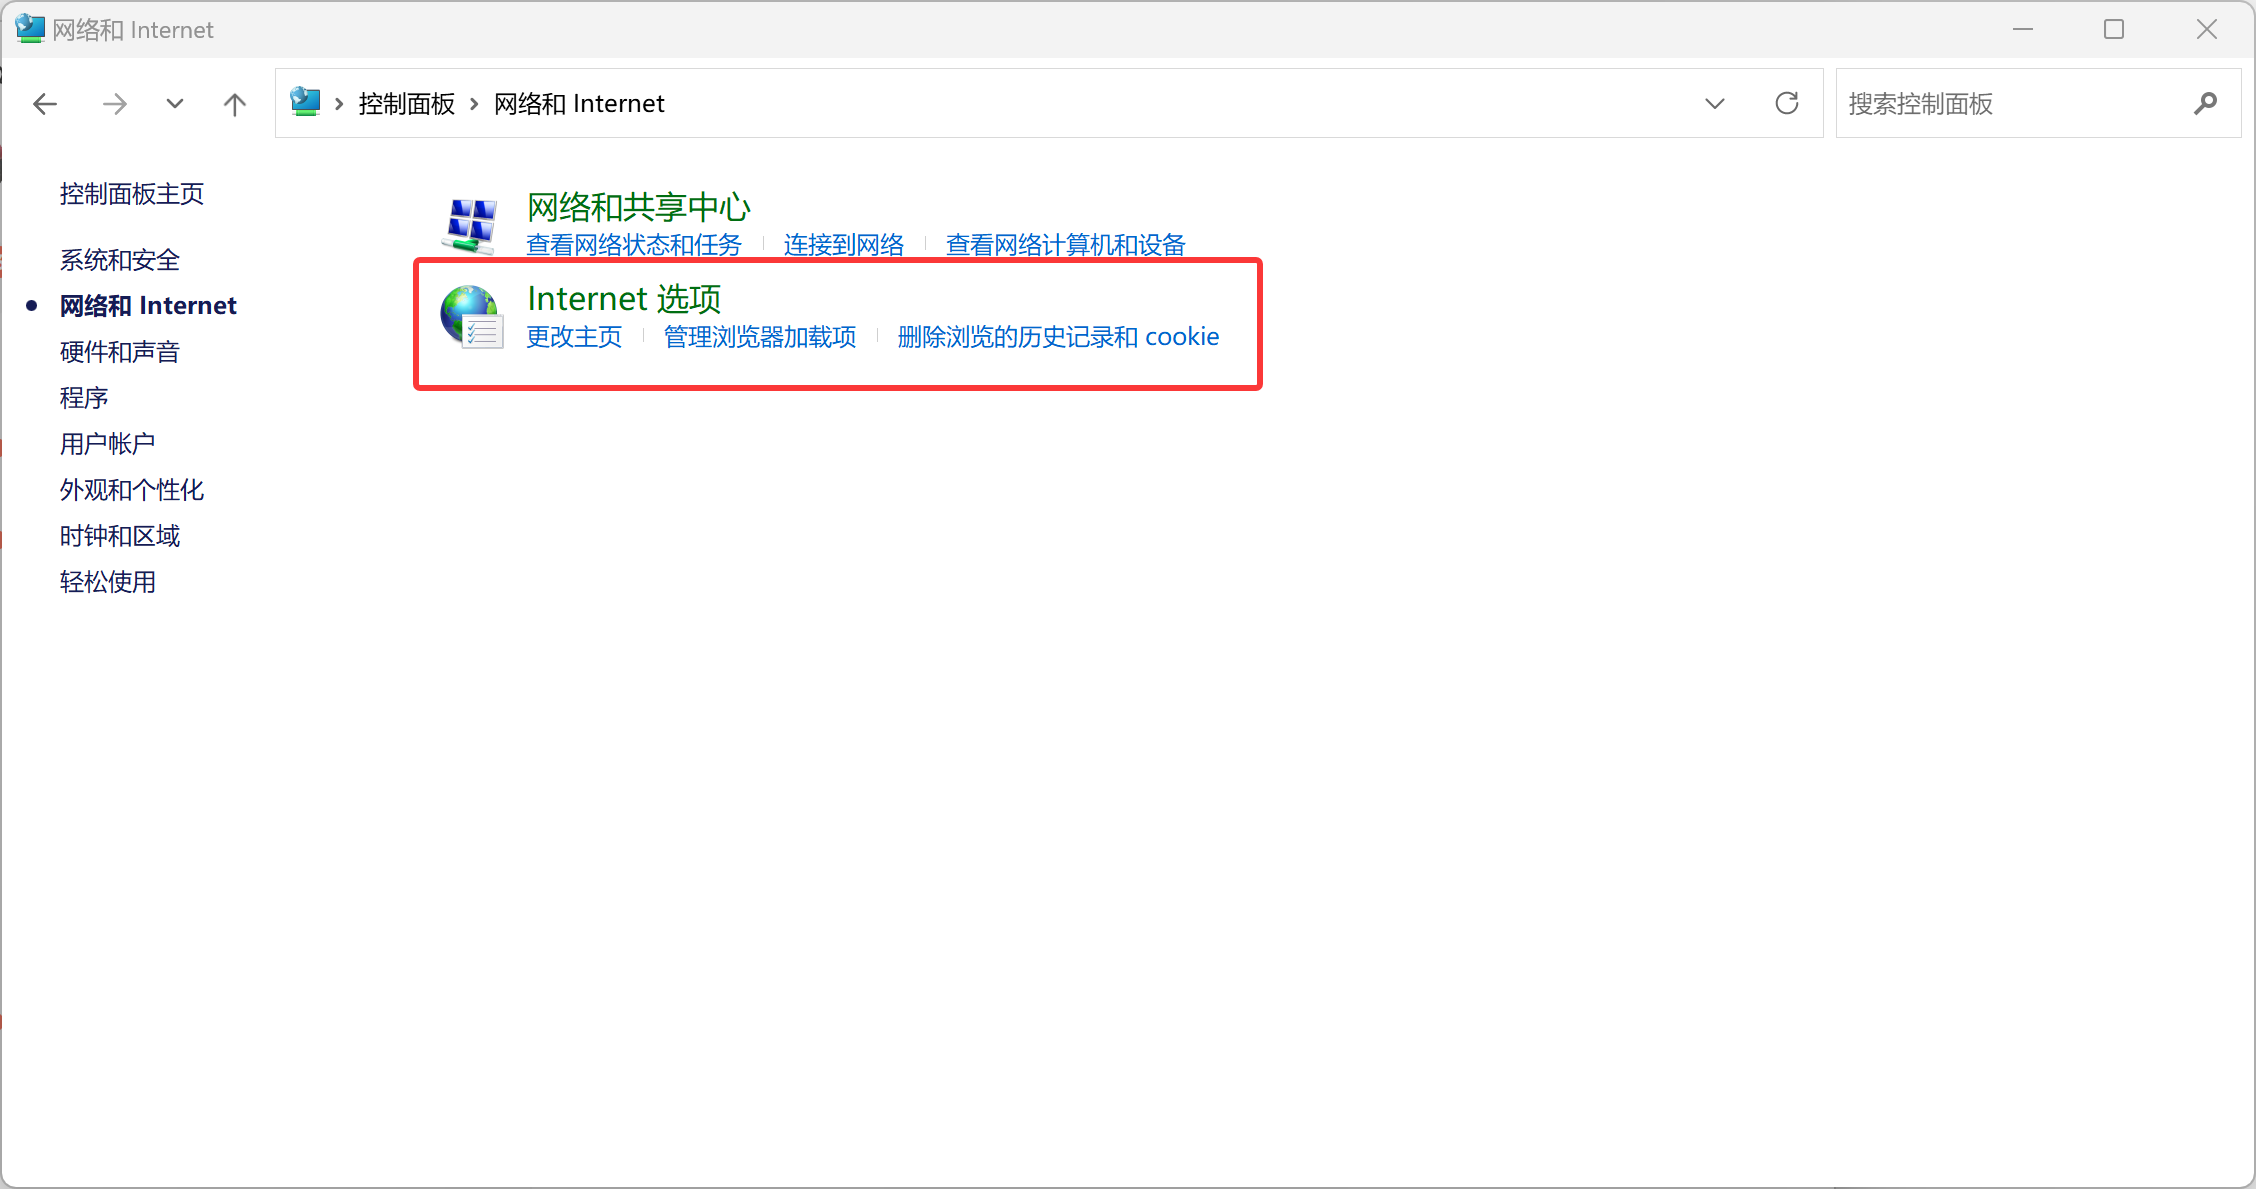
Task: Click the Refresh button in address bar
Action: 1786,103
